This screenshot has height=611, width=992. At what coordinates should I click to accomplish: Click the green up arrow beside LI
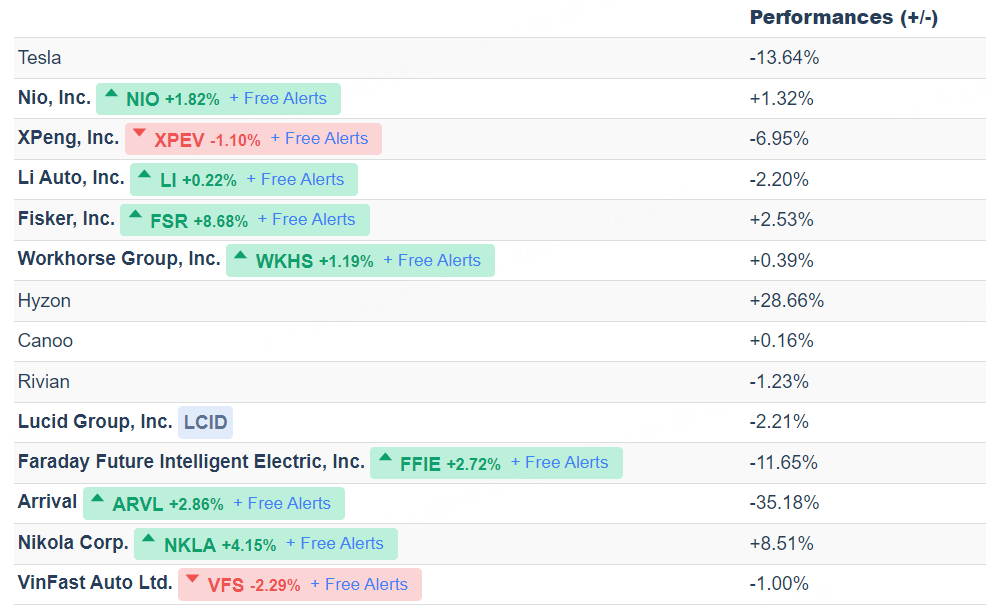pos(145,175)
